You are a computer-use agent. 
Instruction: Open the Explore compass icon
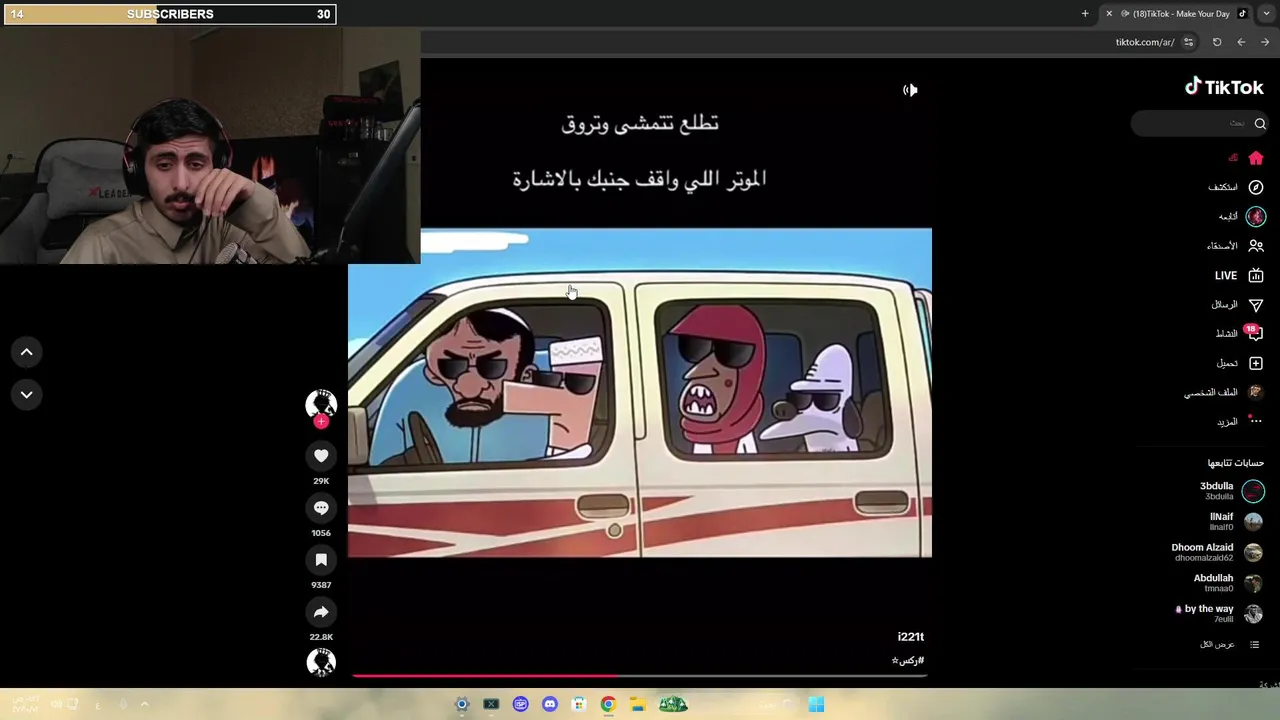(x=1256, y=187)
